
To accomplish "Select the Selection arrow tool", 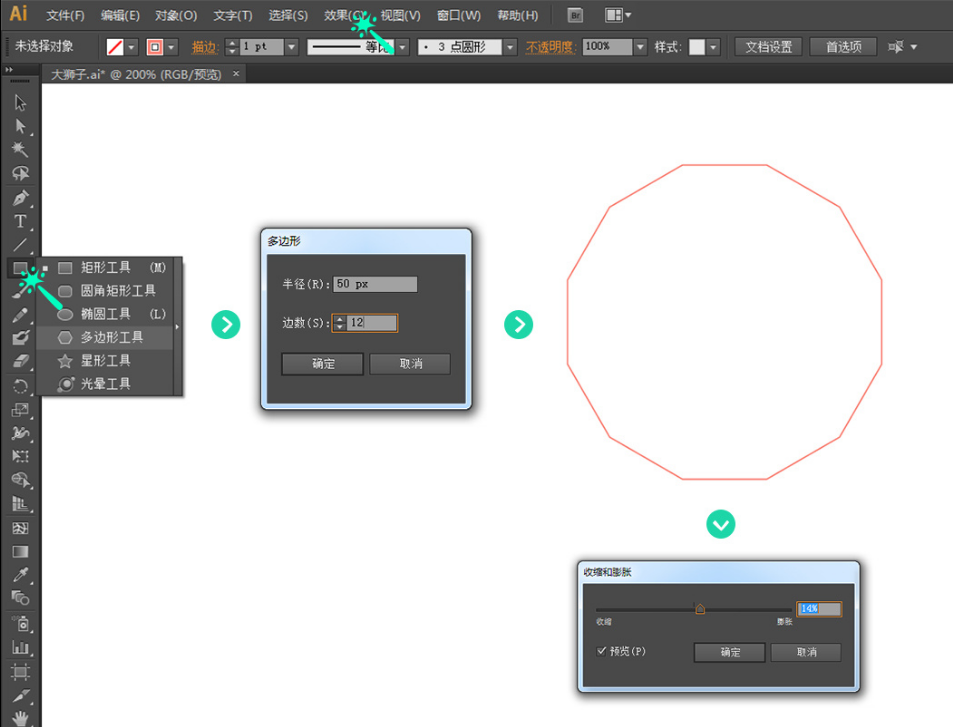I will click(x=20, y=102).
